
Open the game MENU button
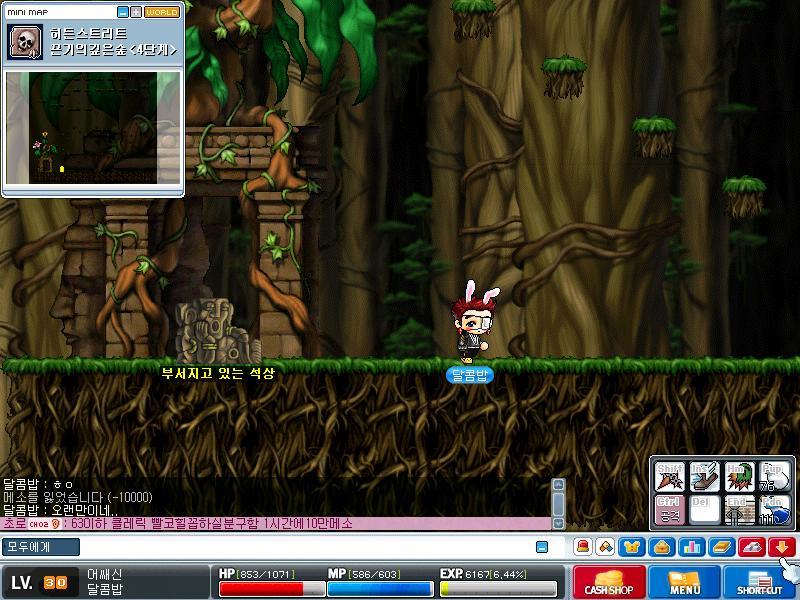click(x=684, y=582)
